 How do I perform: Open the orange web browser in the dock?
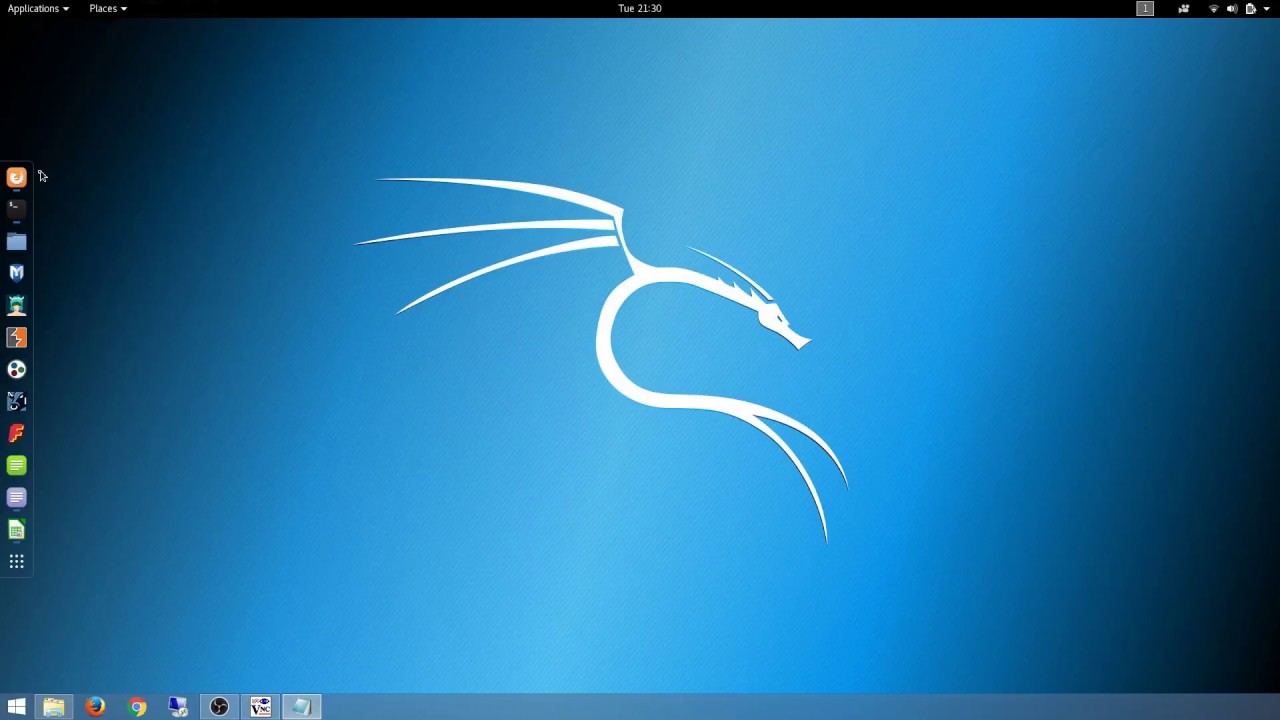16,177
